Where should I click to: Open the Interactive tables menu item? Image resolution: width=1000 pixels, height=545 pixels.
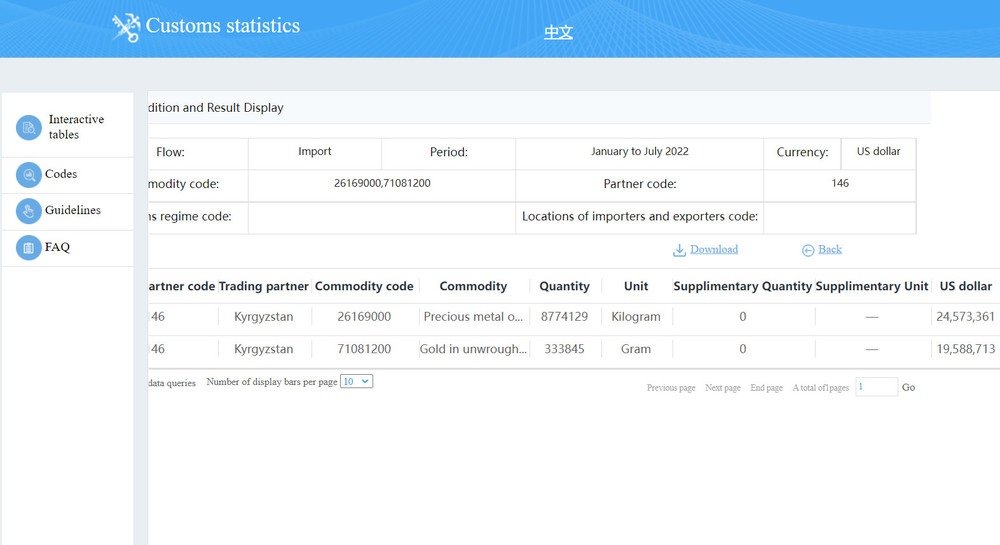coord(76,127)
